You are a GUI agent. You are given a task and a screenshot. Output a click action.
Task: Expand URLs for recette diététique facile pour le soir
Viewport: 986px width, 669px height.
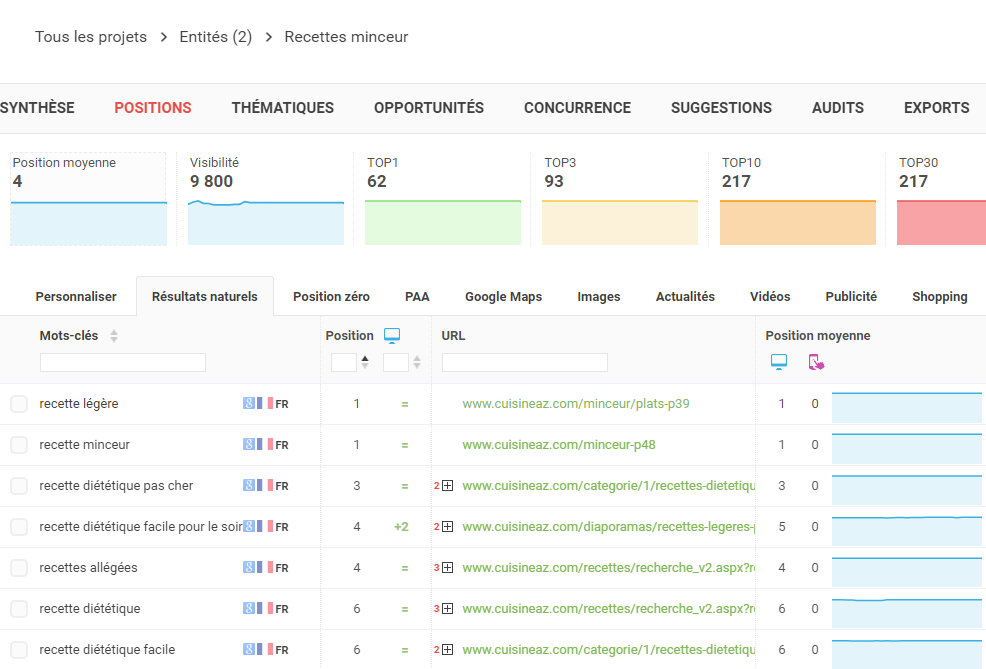point(447,526)
